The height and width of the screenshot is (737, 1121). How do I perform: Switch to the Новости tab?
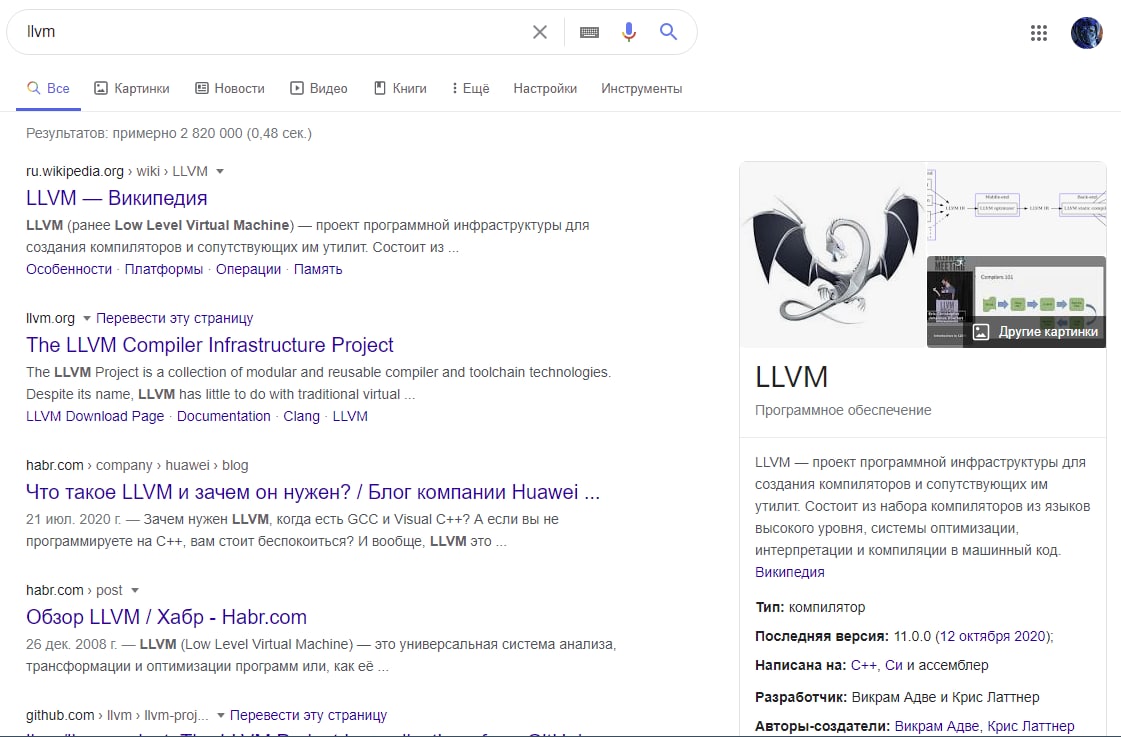coord(229,89)
